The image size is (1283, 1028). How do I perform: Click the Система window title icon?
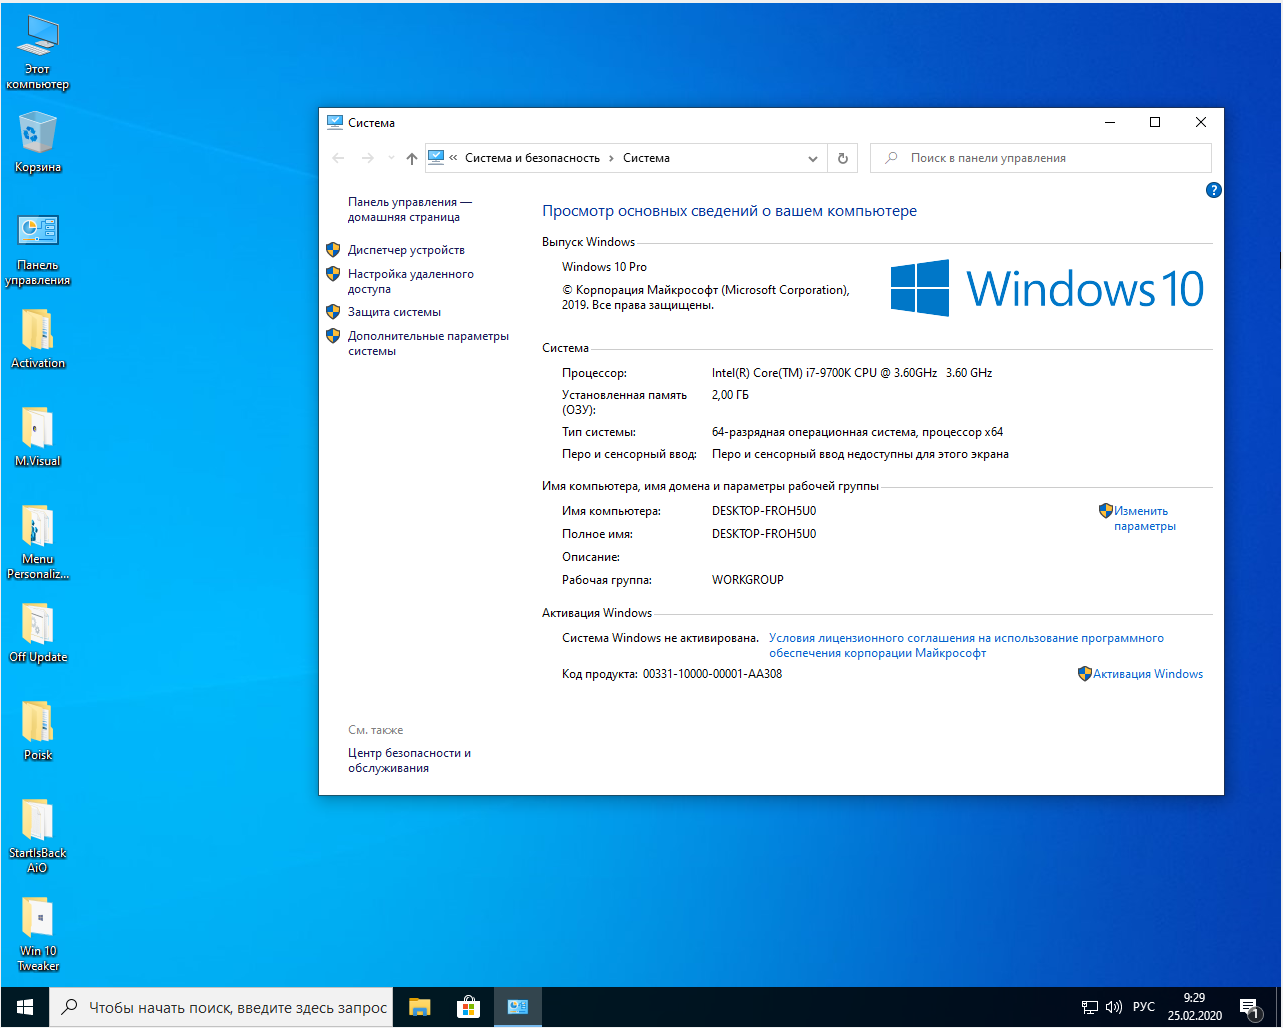335,122
